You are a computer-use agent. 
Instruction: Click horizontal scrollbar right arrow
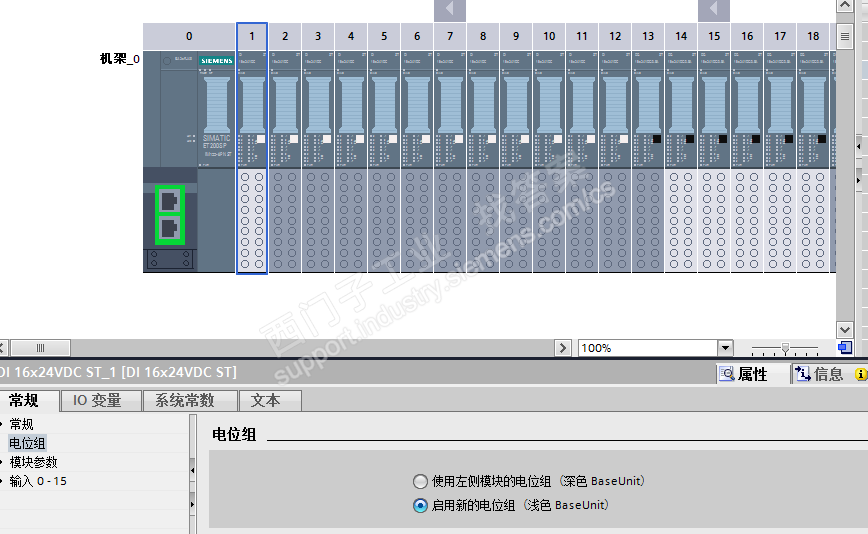[x=563, y=348]
